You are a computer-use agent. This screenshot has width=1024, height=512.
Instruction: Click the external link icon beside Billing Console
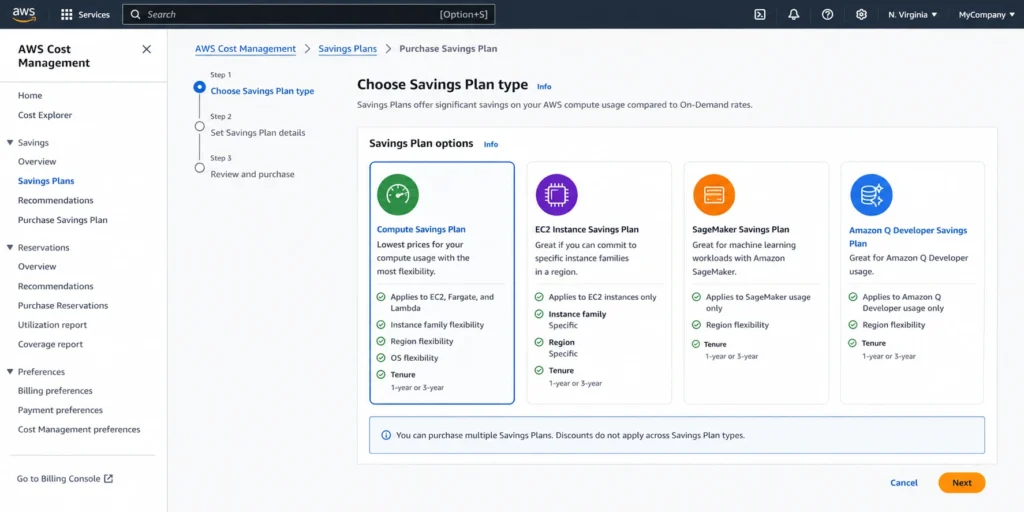(x=109, y=479)
